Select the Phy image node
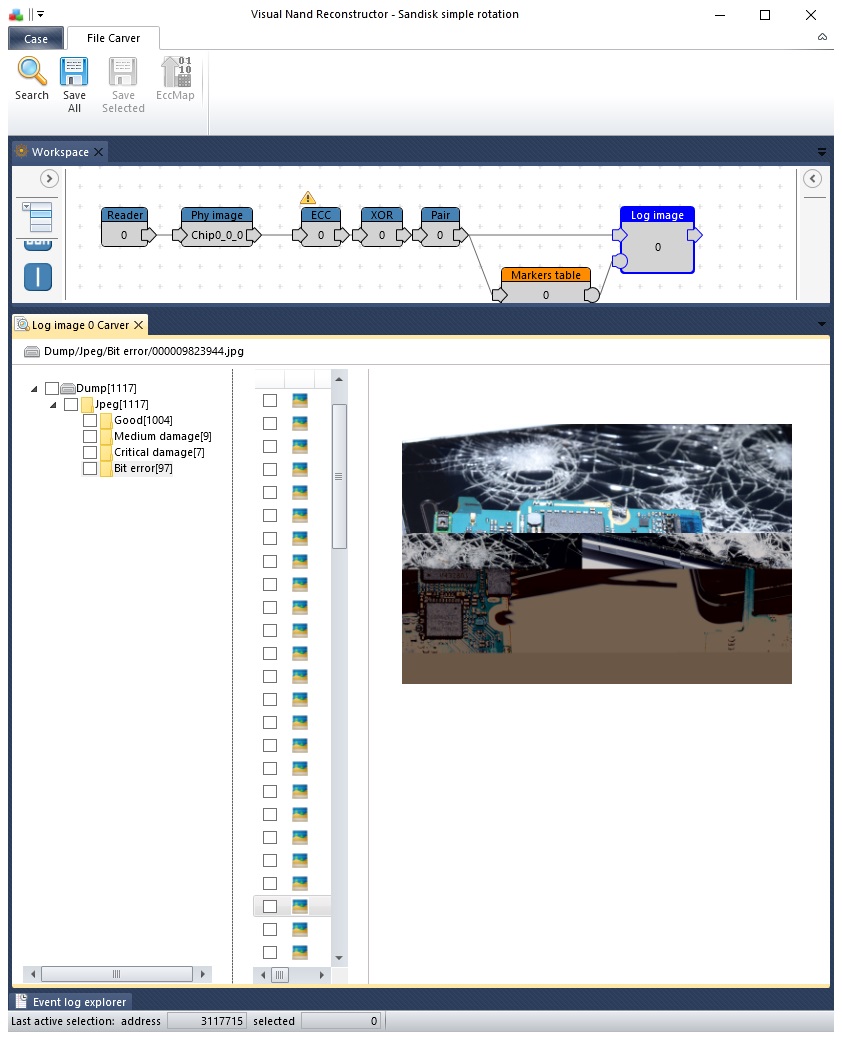This screenshot has height=1040, width=842. point(217,227)
